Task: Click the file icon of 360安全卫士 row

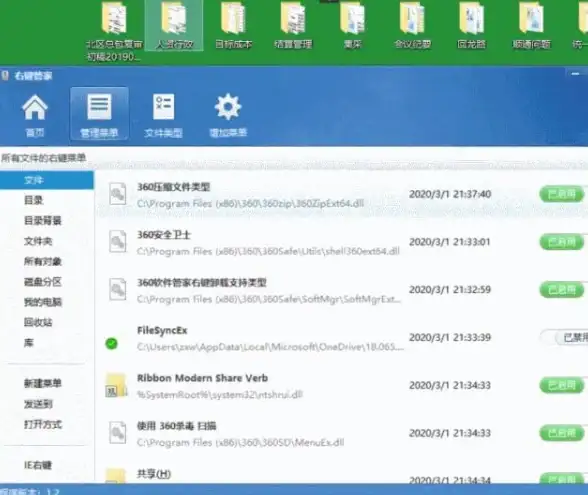Action: click(x=117, y=242)
